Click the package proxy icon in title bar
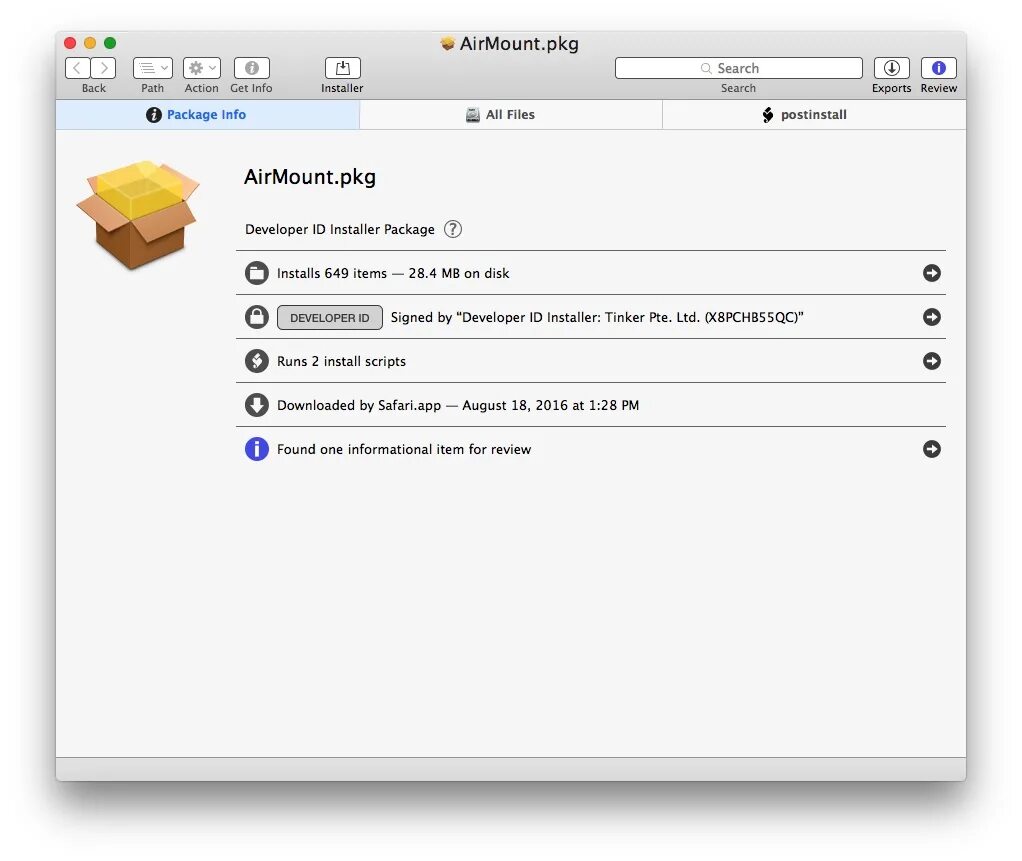The height and width of the screenshot is (861, 1022). coord(447,44)
